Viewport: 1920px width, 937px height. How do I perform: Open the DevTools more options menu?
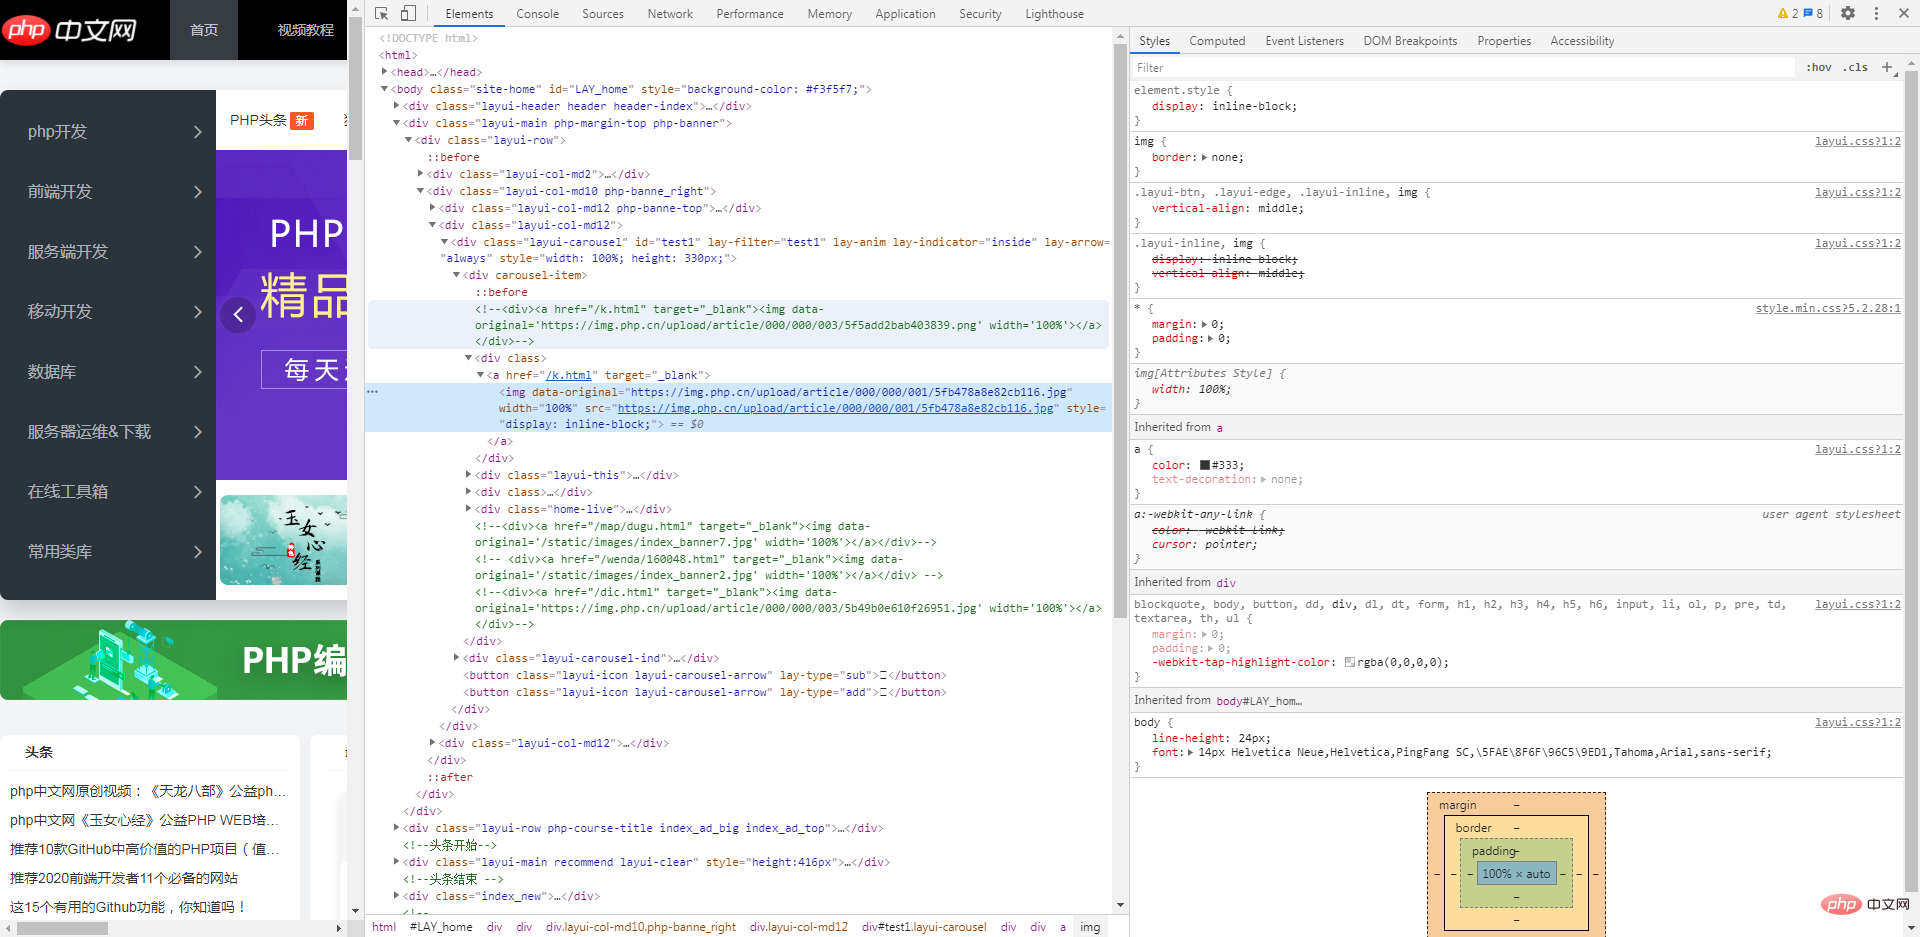click(1876, 14)
